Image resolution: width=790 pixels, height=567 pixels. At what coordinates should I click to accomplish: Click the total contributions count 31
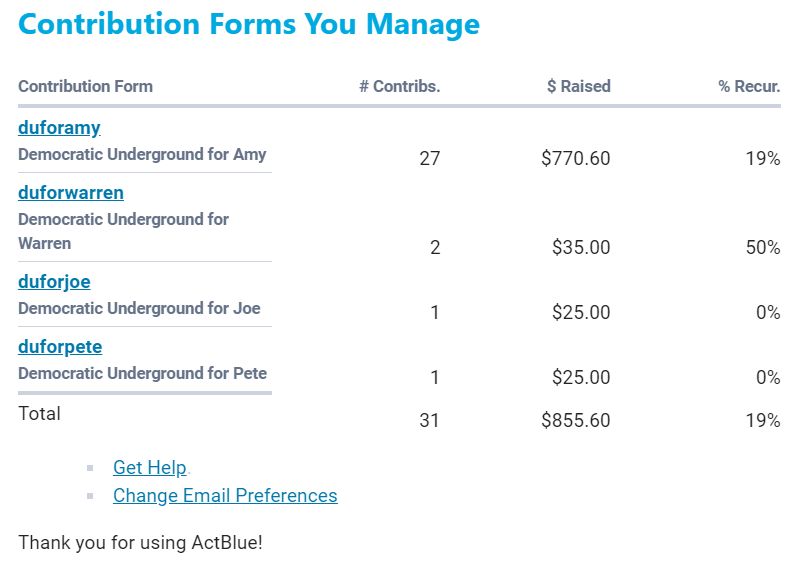click(x=429, y=421)
